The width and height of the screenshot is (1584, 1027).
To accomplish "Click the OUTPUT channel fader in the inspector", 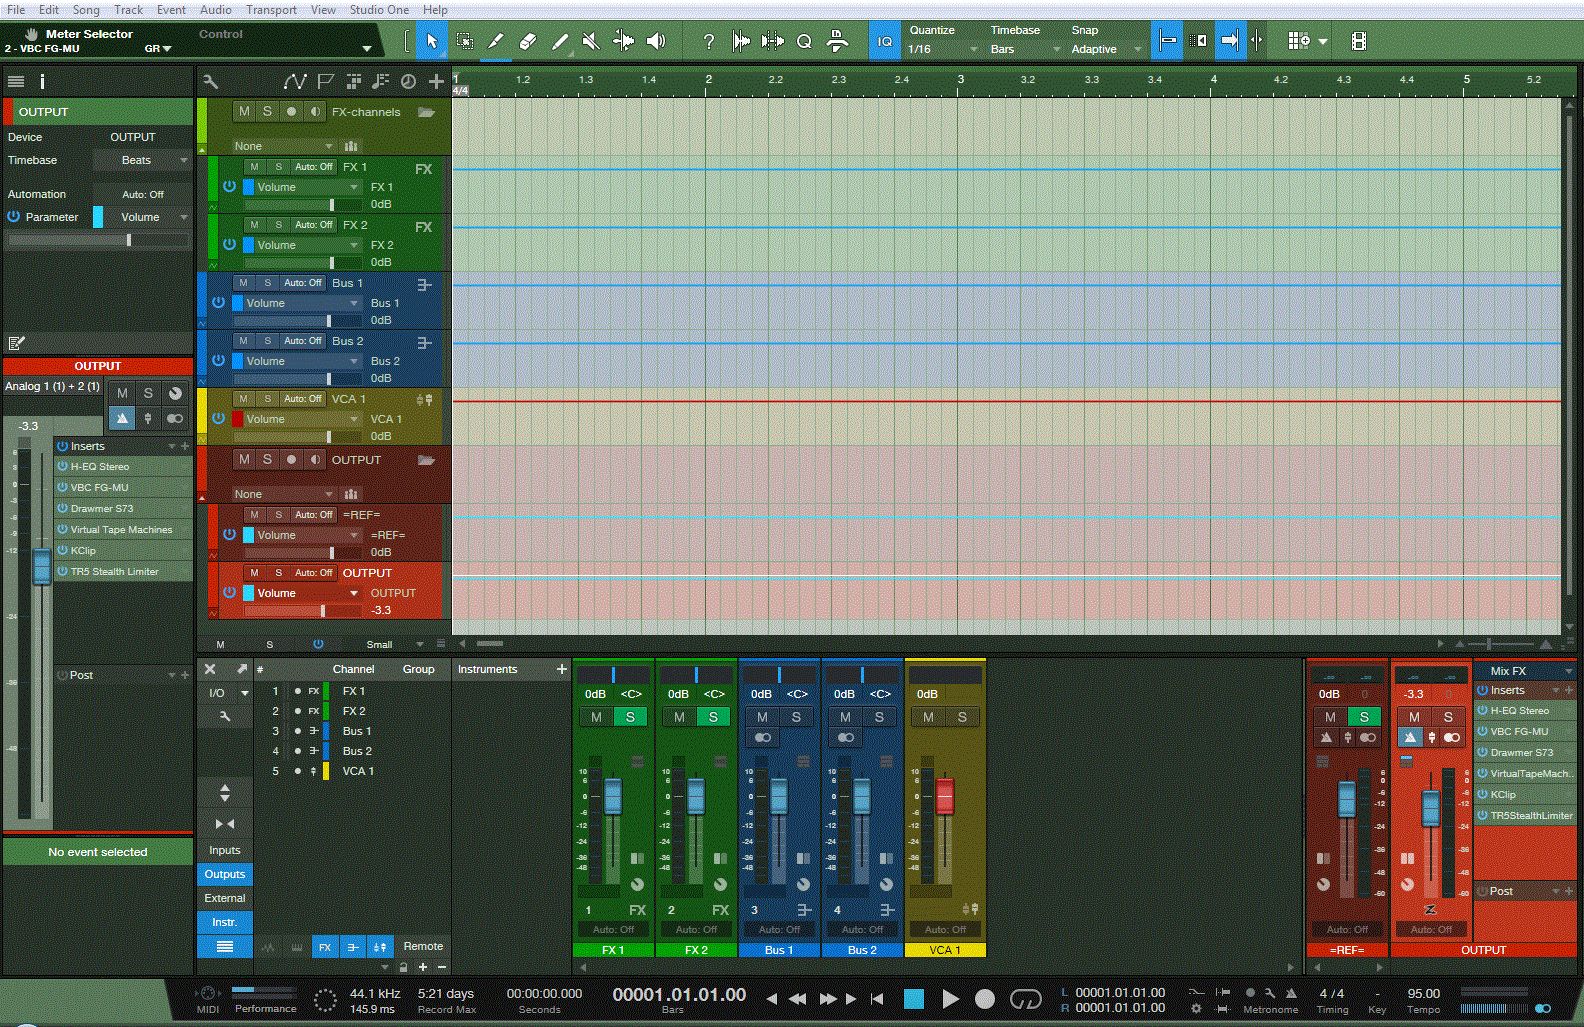I will click(x=42, y=565).
